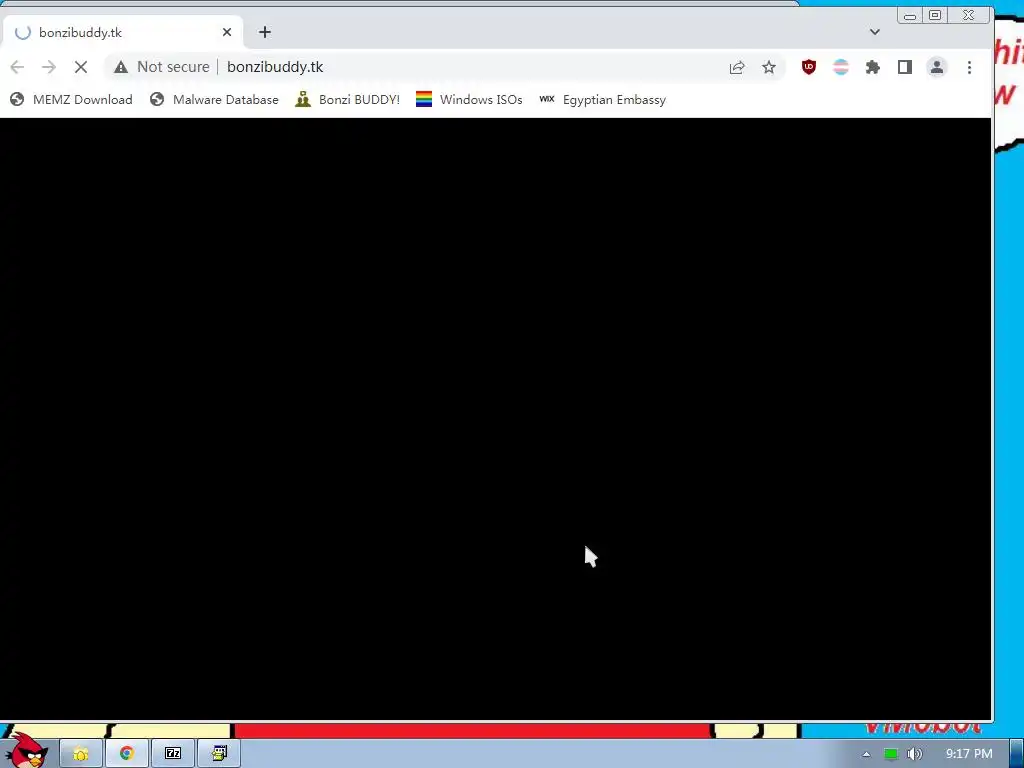Open the striped flag extension icon

tap(841, 67)
